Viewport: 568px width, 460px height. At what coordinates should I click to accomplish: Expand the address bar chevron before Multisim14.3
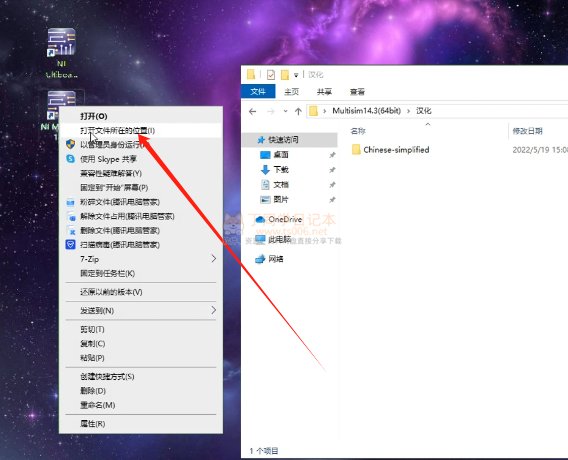click(x=324, y=111)
